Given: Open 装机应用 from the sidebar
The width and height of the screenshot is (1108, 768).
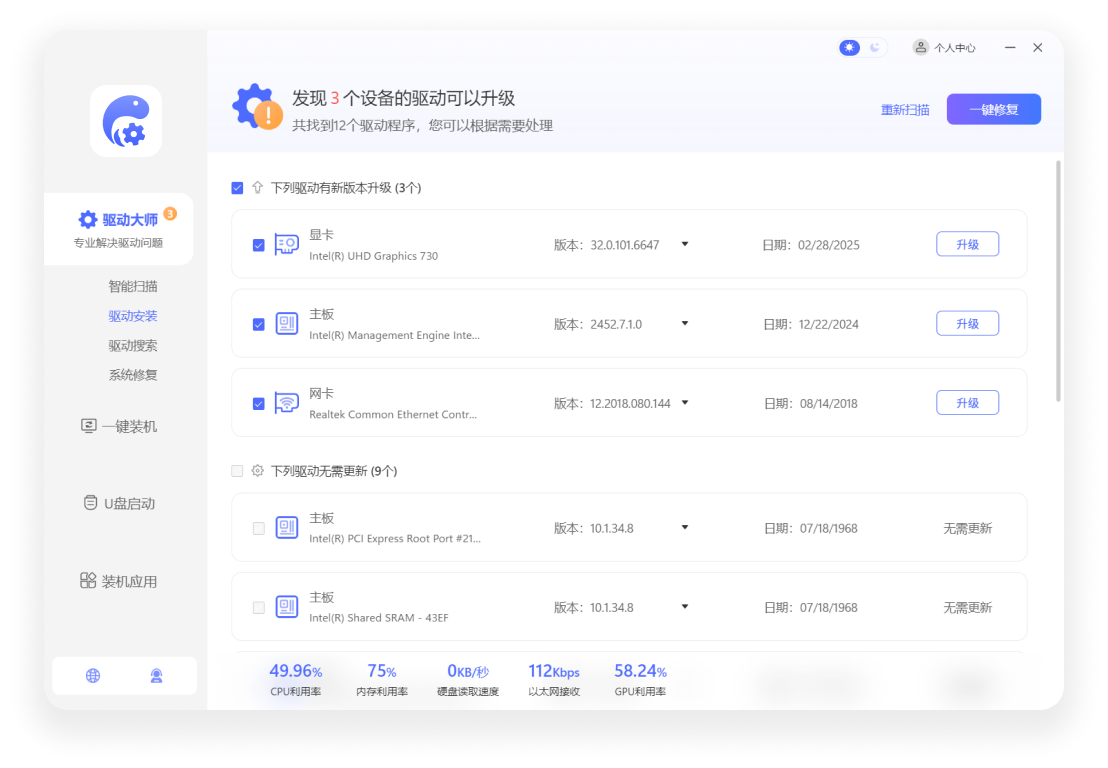Looking at the screenshot, I should [x=119, y=581].
